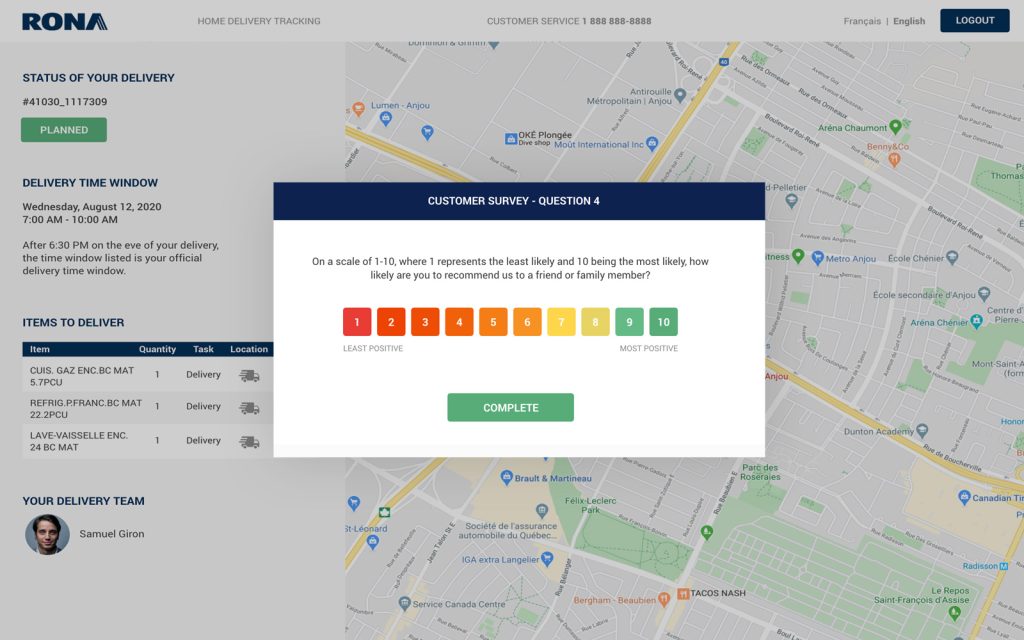Pick the yellow rating 7 box
The width and height of the screenshot is (1024, 640).
(561, 322)
